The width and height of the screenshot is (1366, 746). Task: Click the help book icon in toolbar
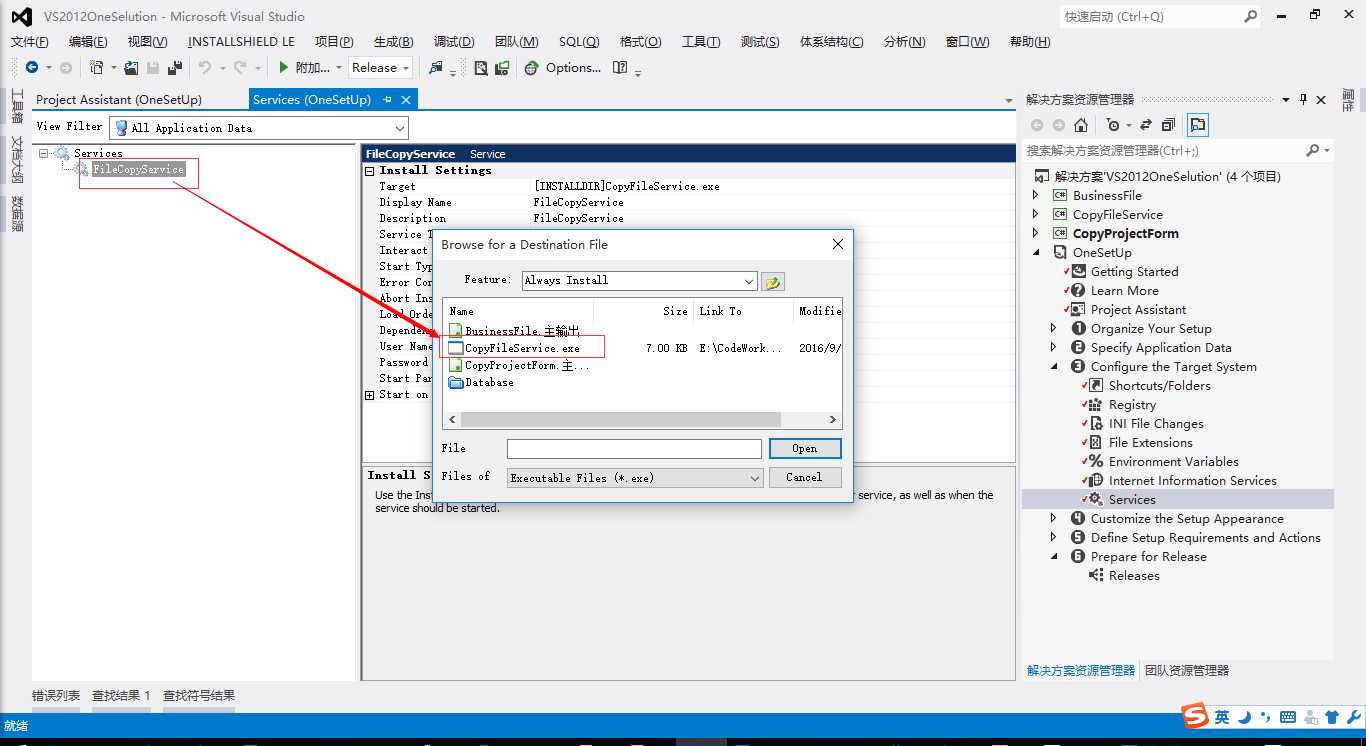(620, 68)
